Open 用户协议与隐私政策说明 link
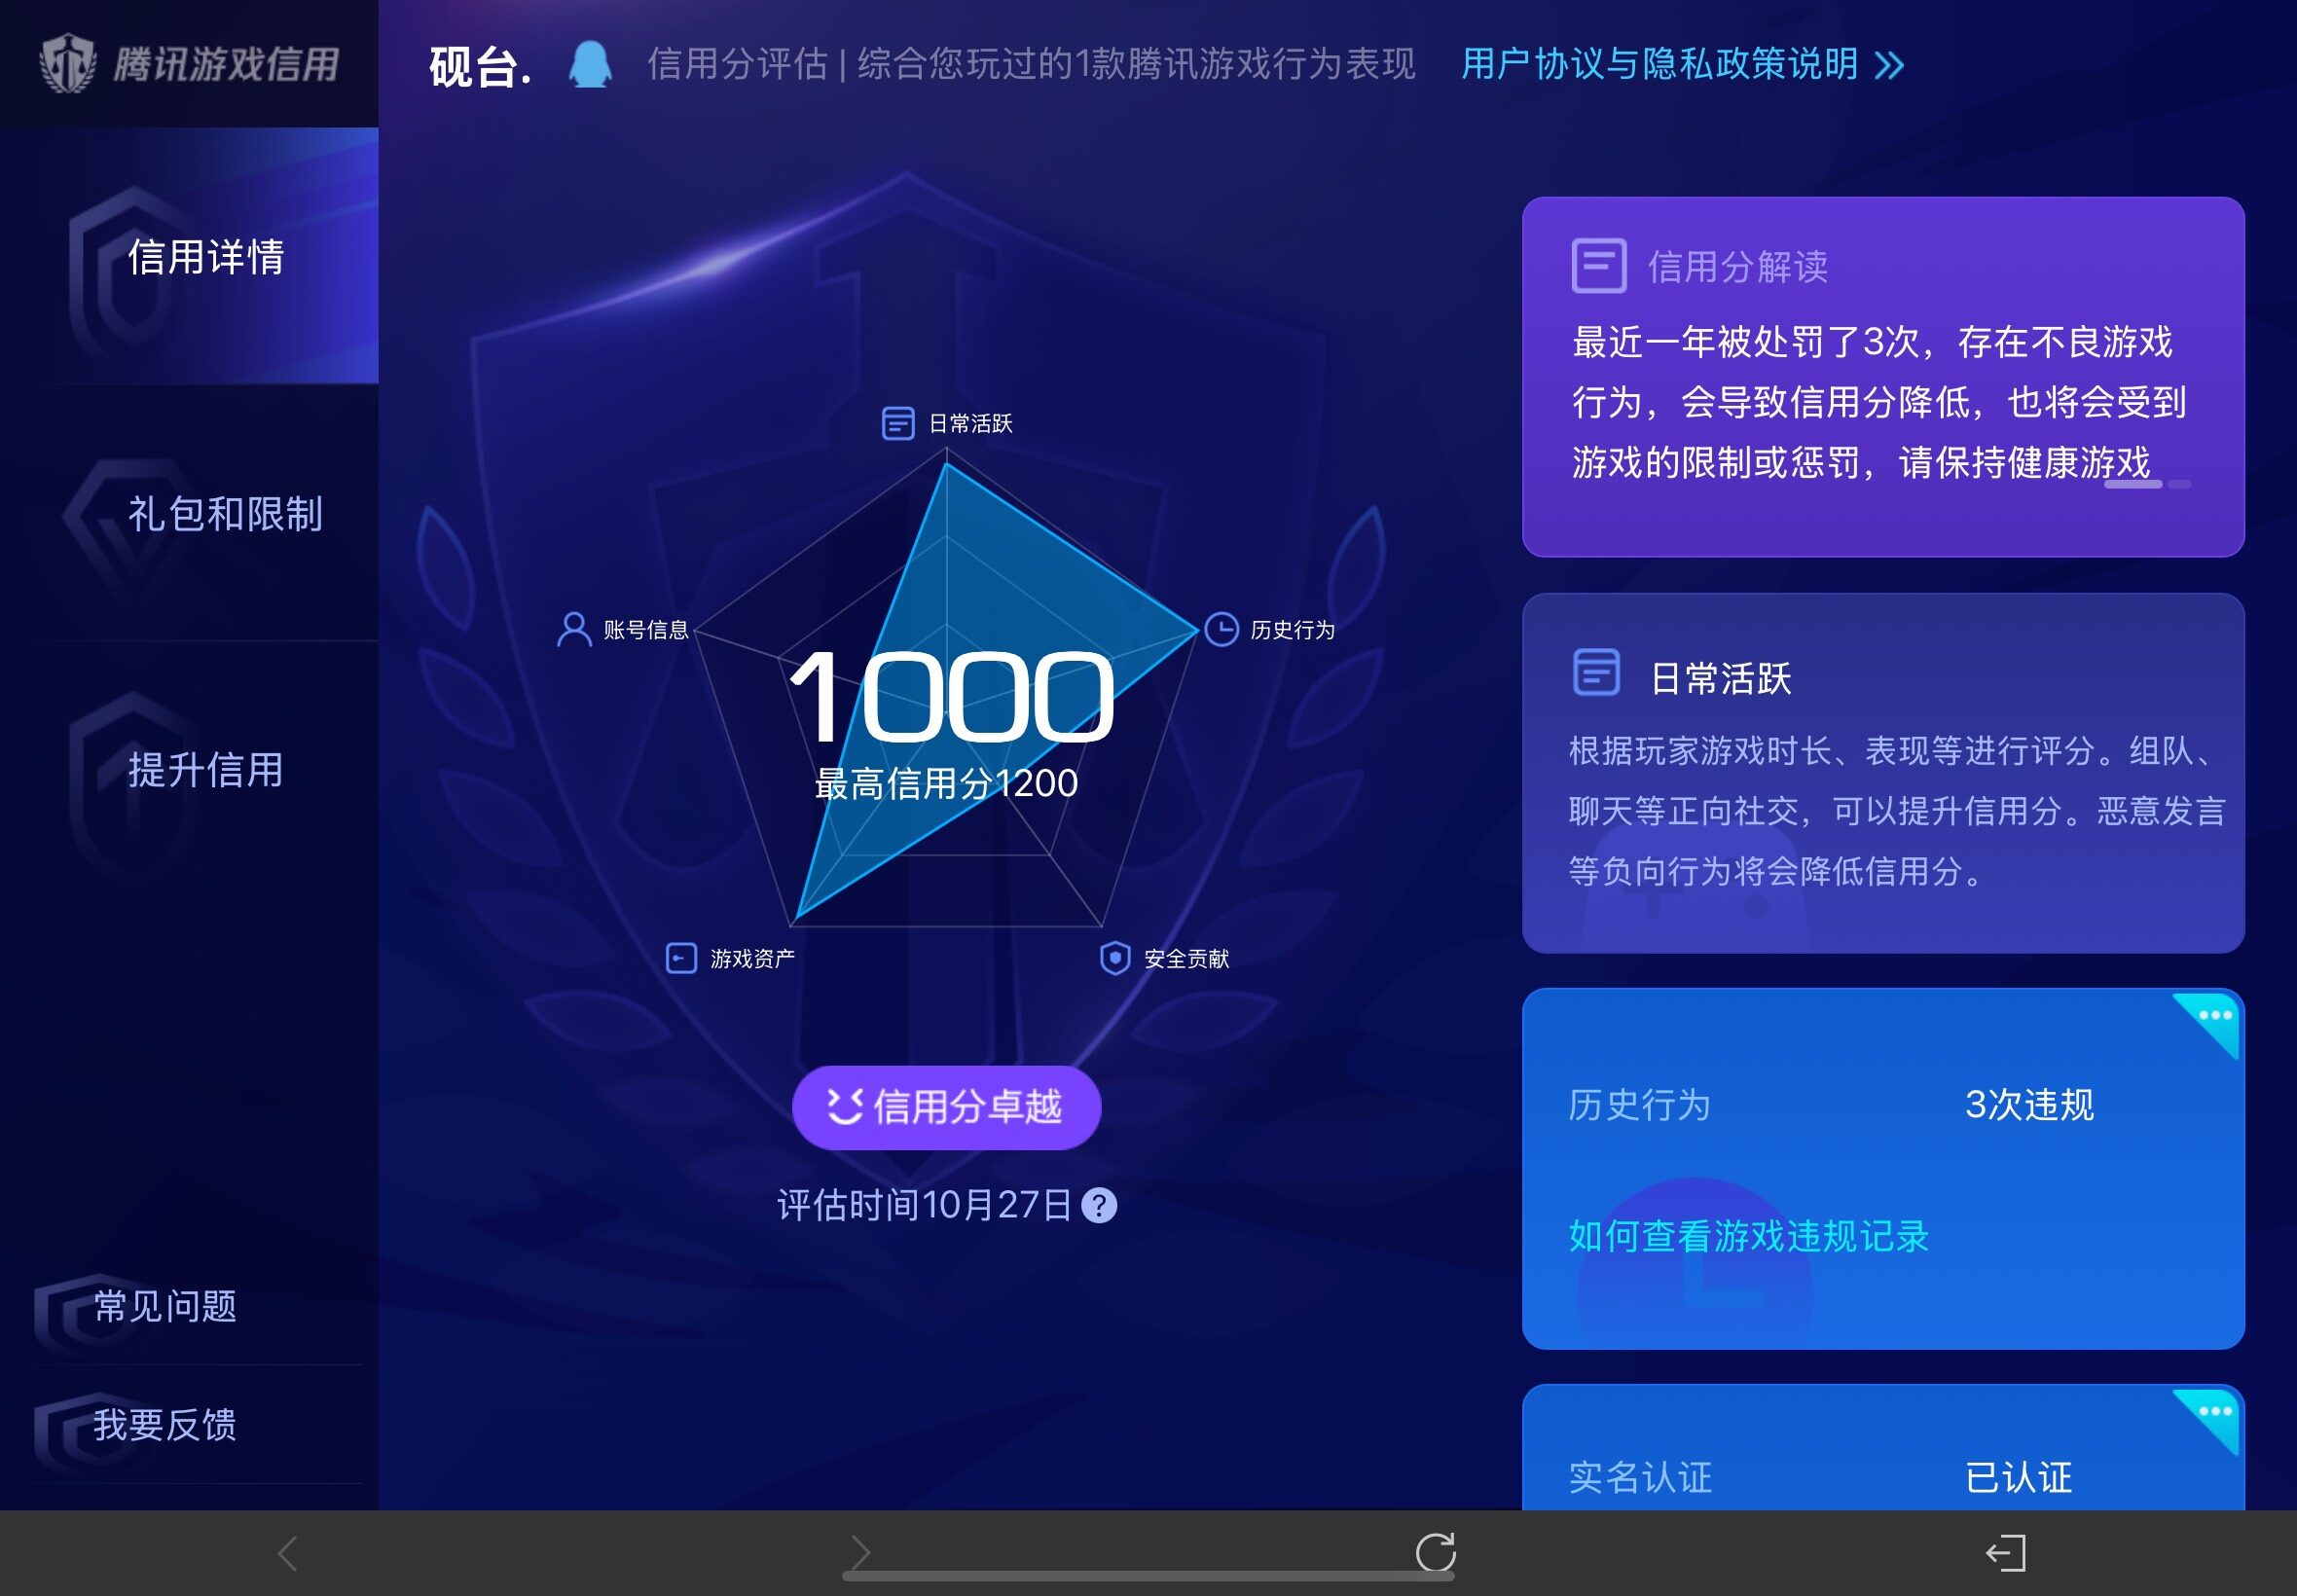Screen dimensions: 2297x1596 click(x=1659, y=64)
